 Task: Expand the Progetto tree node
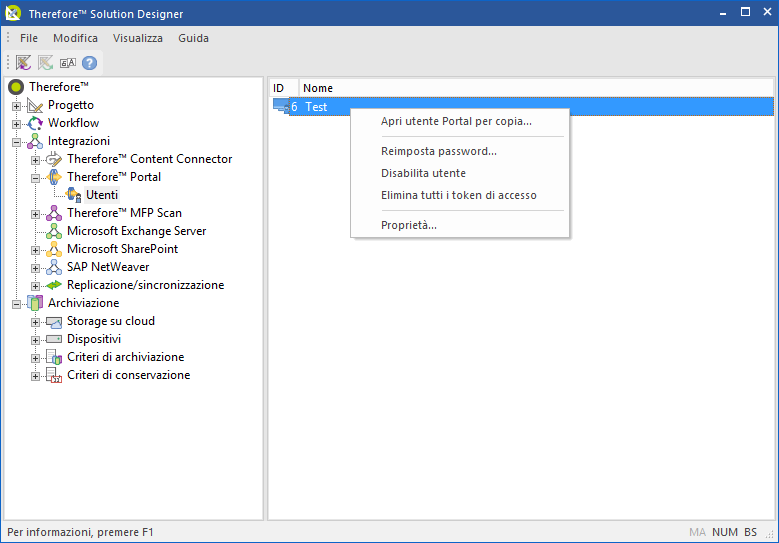tap(16, 106)
